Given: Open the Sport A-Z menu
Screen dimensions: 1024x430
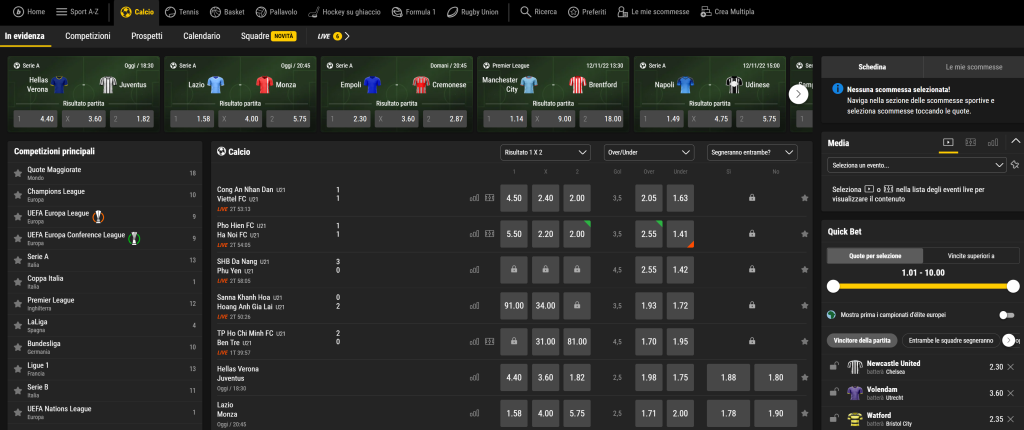Looking at the screenshot, I should [77, 12].
